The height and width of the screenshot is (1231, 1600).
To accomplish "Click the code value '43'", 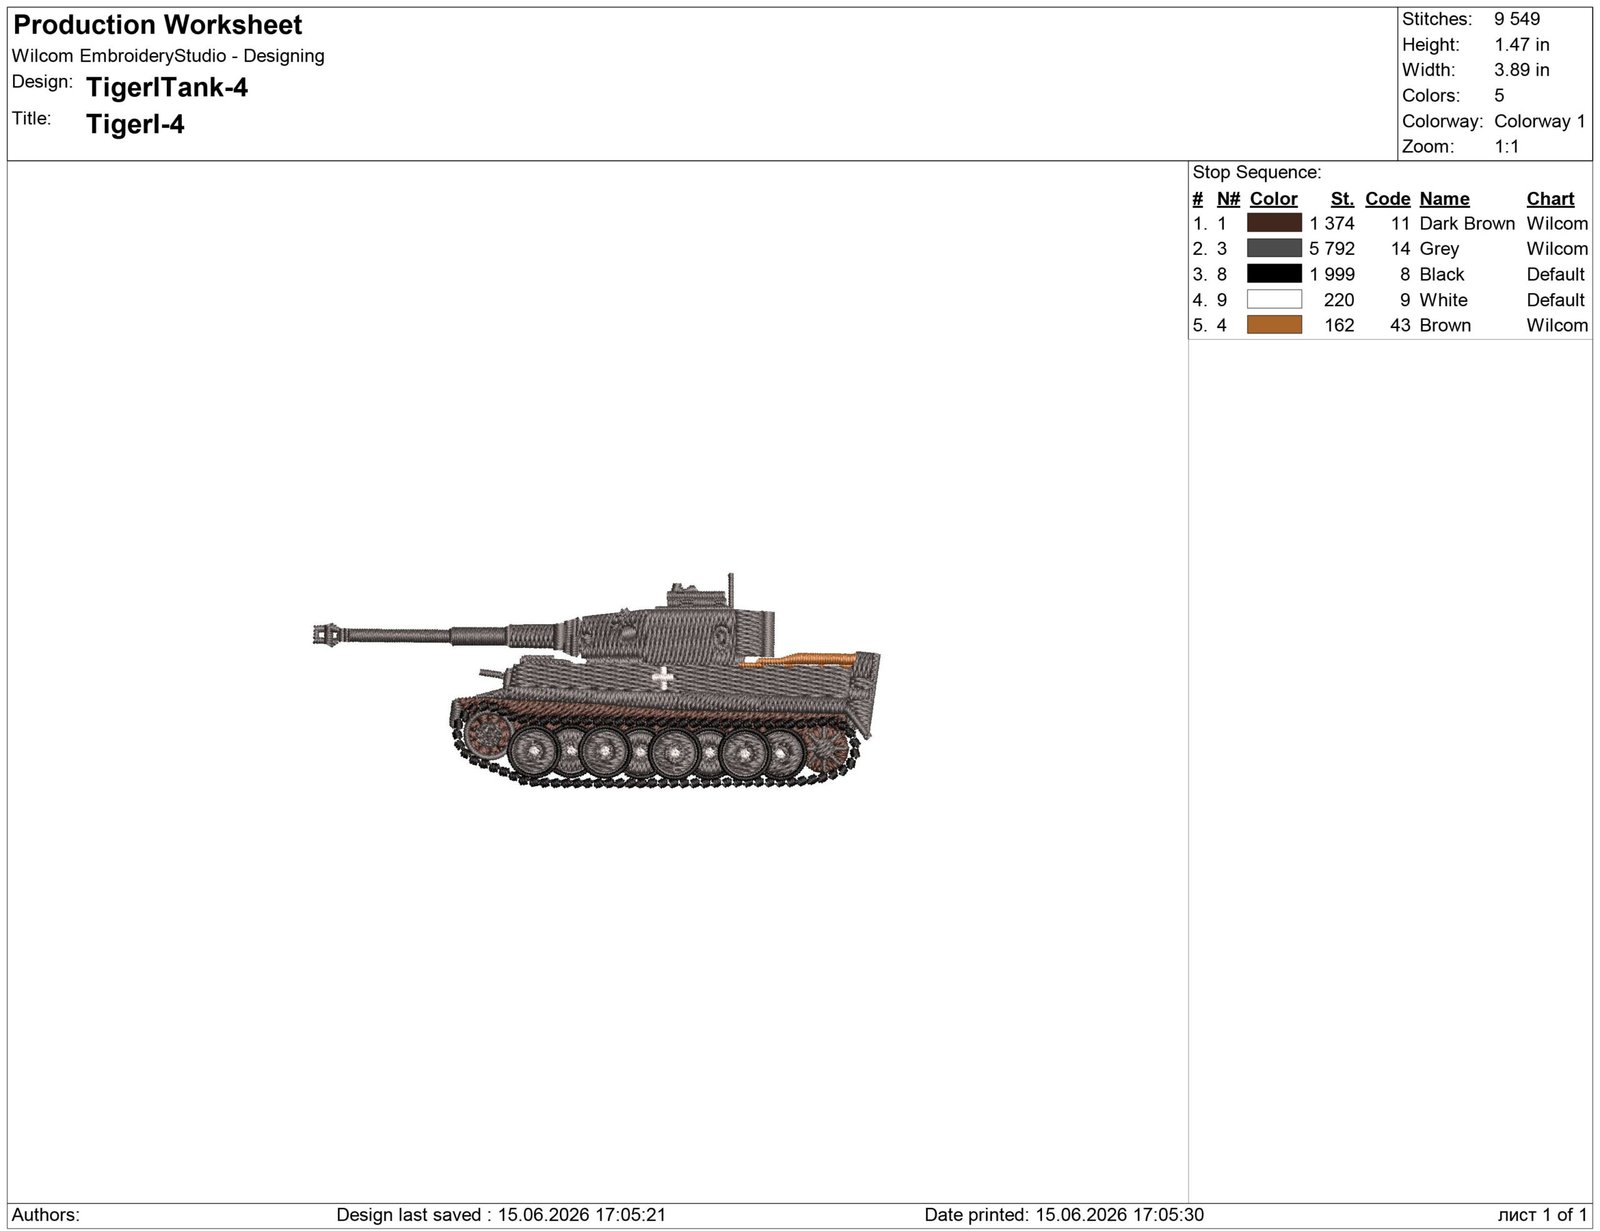I will [1400, 325].
